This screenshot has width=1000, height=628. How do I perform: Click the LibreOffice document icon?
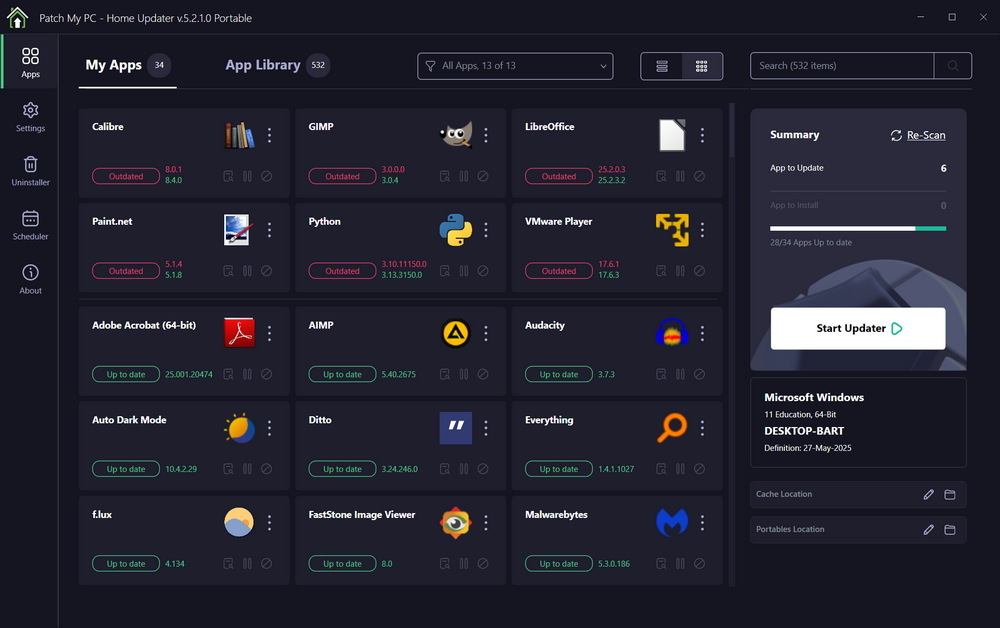672,135
